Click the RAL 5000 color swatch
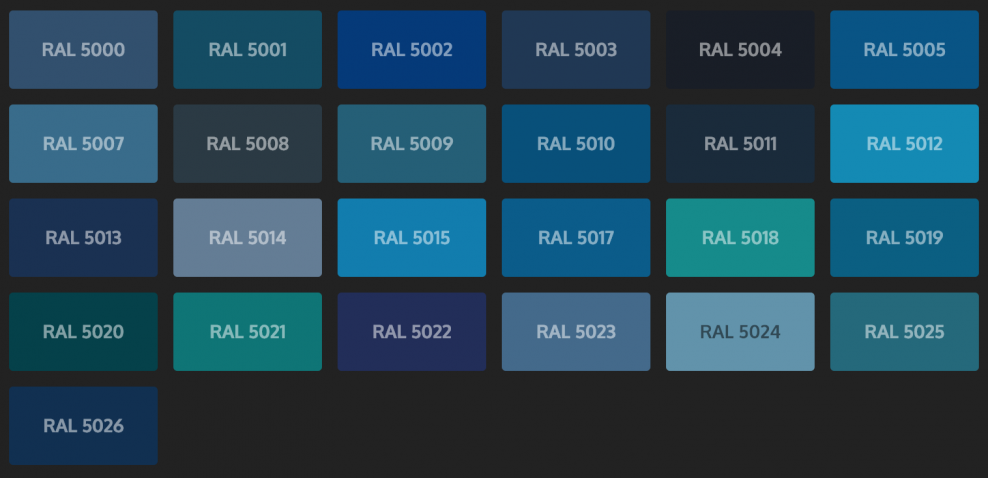Image resolution: width=988 pixels, height=478 pixels. (83, 50)
